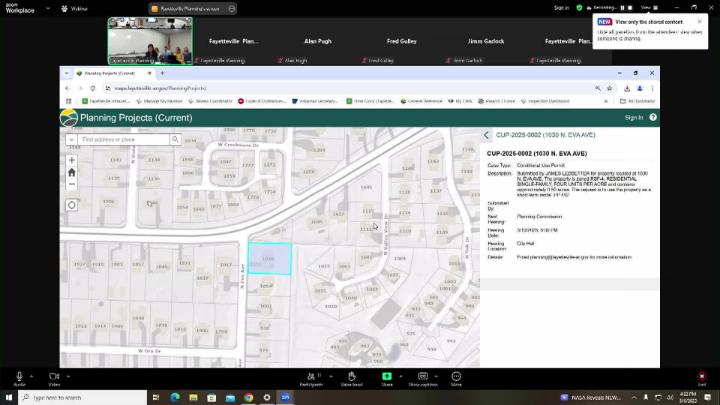Click Raise hand in Zoom

[352, 379]
